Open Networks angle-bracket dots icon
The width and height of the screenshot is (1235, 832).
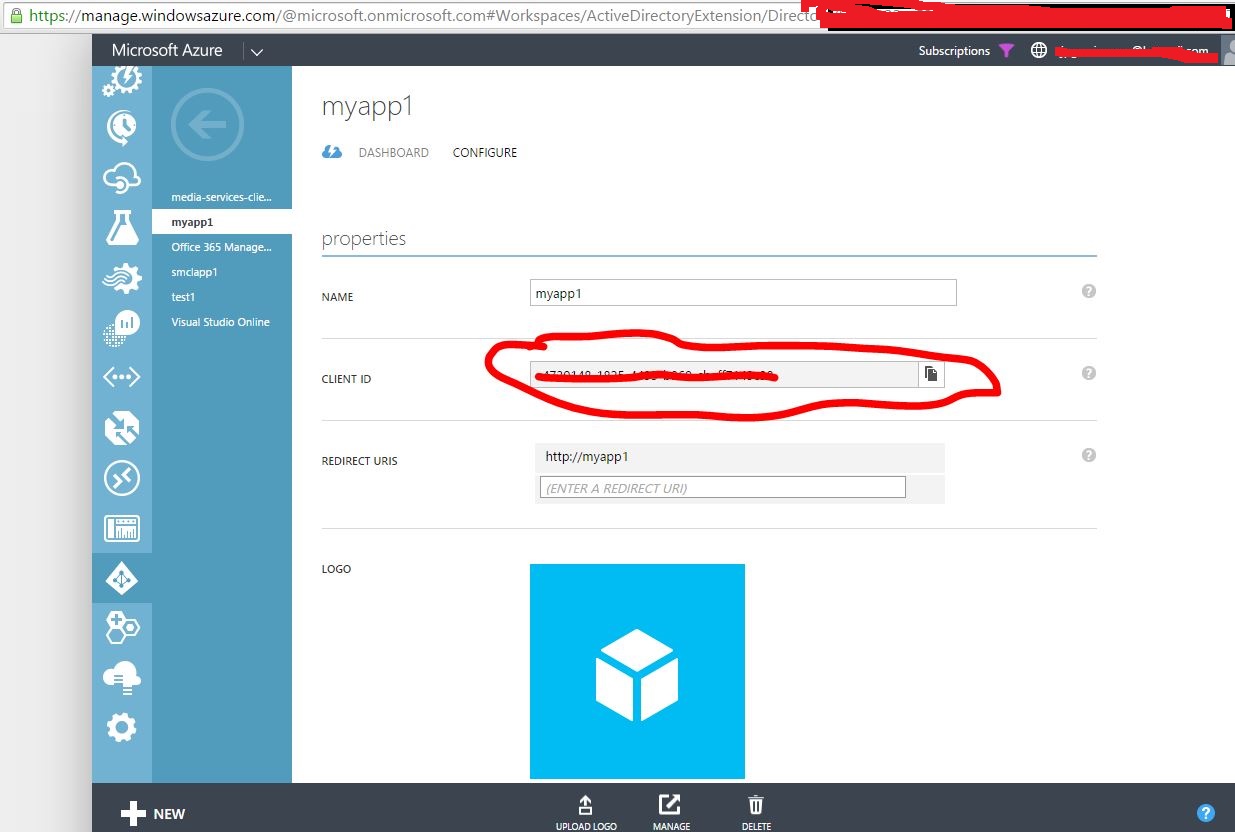point(122,377)
